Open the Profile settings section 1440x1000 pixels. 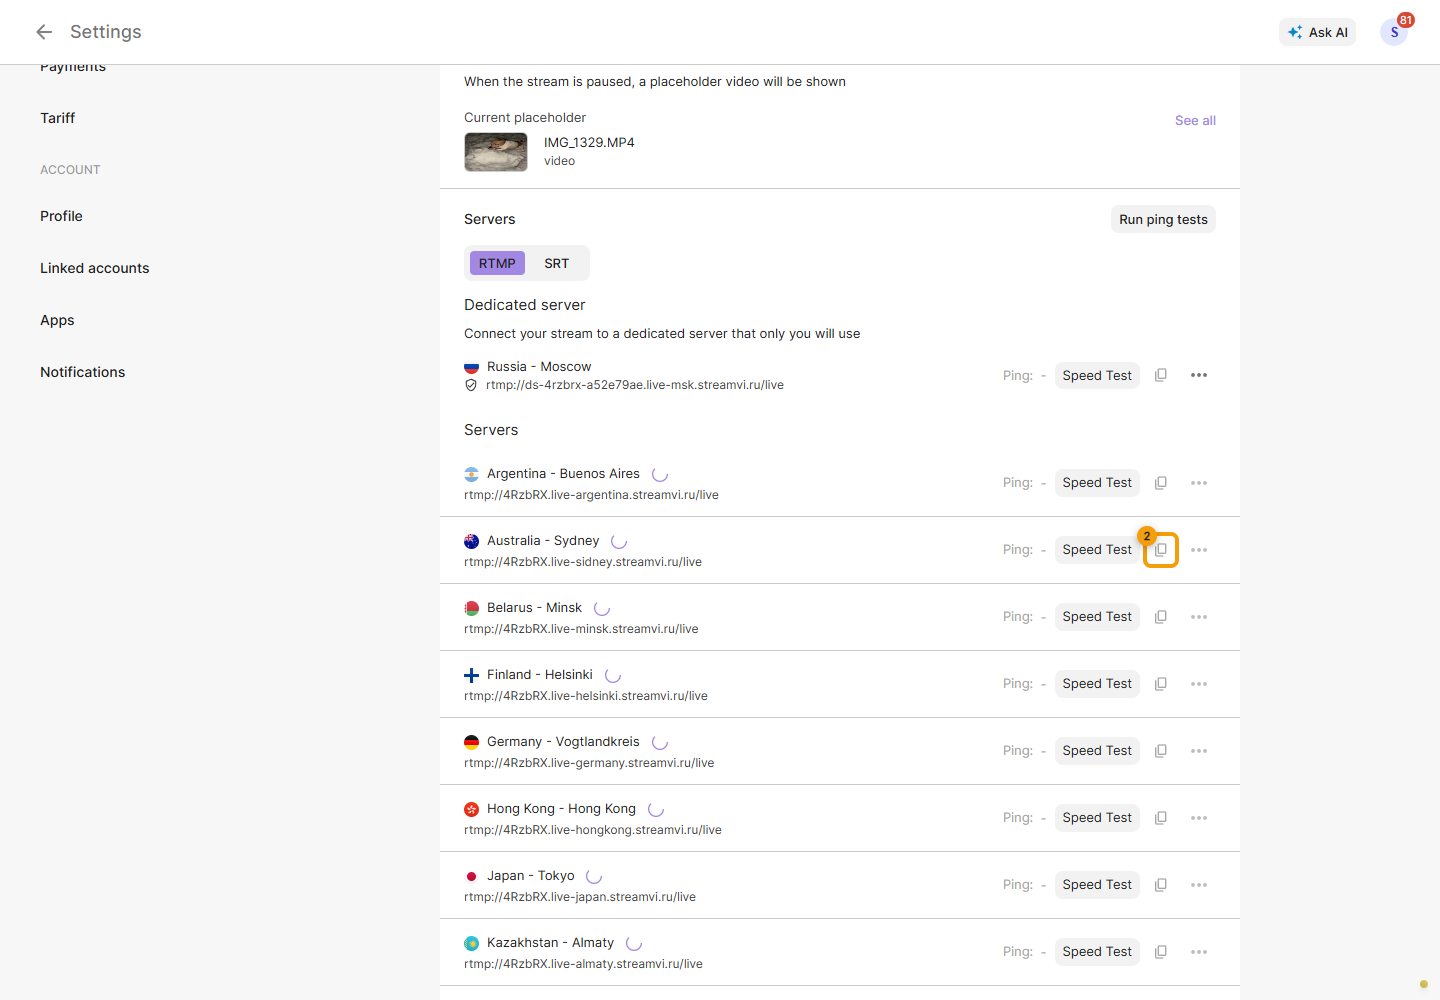click(x=61, y=216)
